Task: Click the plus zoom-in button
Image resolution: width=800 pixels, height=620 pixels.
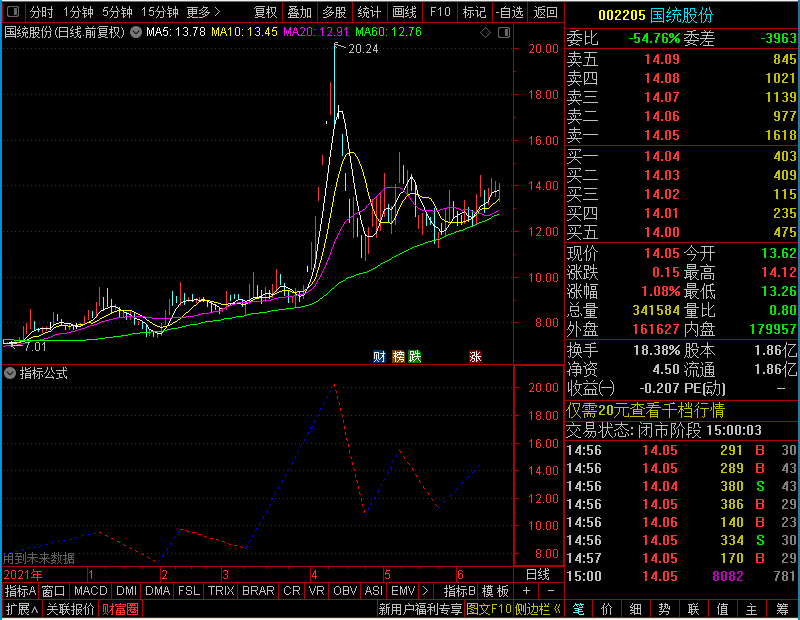Action: point(527,591)
